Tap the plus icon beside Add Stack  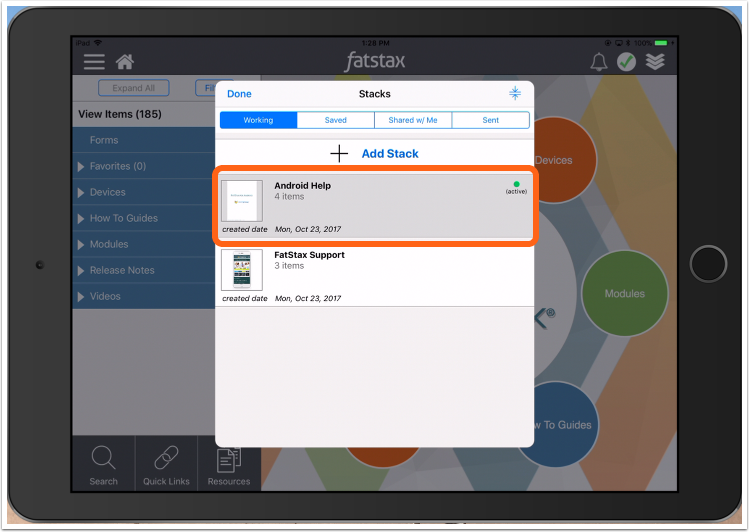pos(339,154)
